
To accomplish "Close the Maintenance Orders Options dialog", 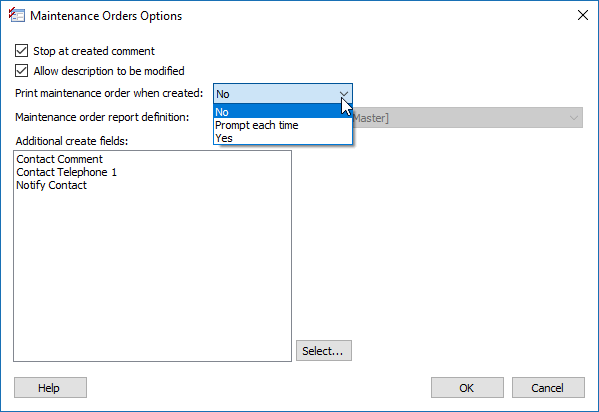I will pos(583,15).
